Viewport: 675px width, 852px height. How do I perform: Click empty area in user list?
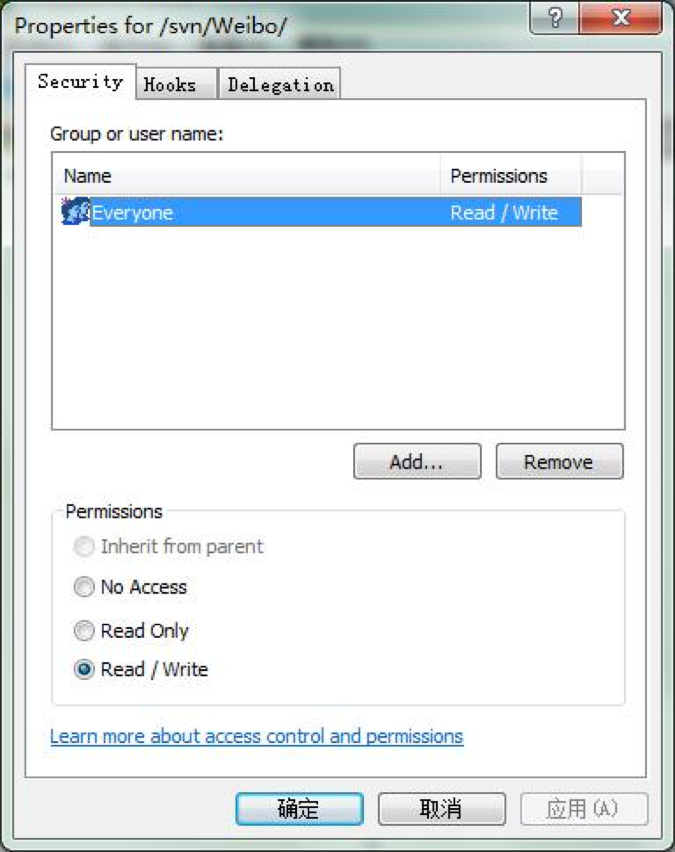point(337,326)
